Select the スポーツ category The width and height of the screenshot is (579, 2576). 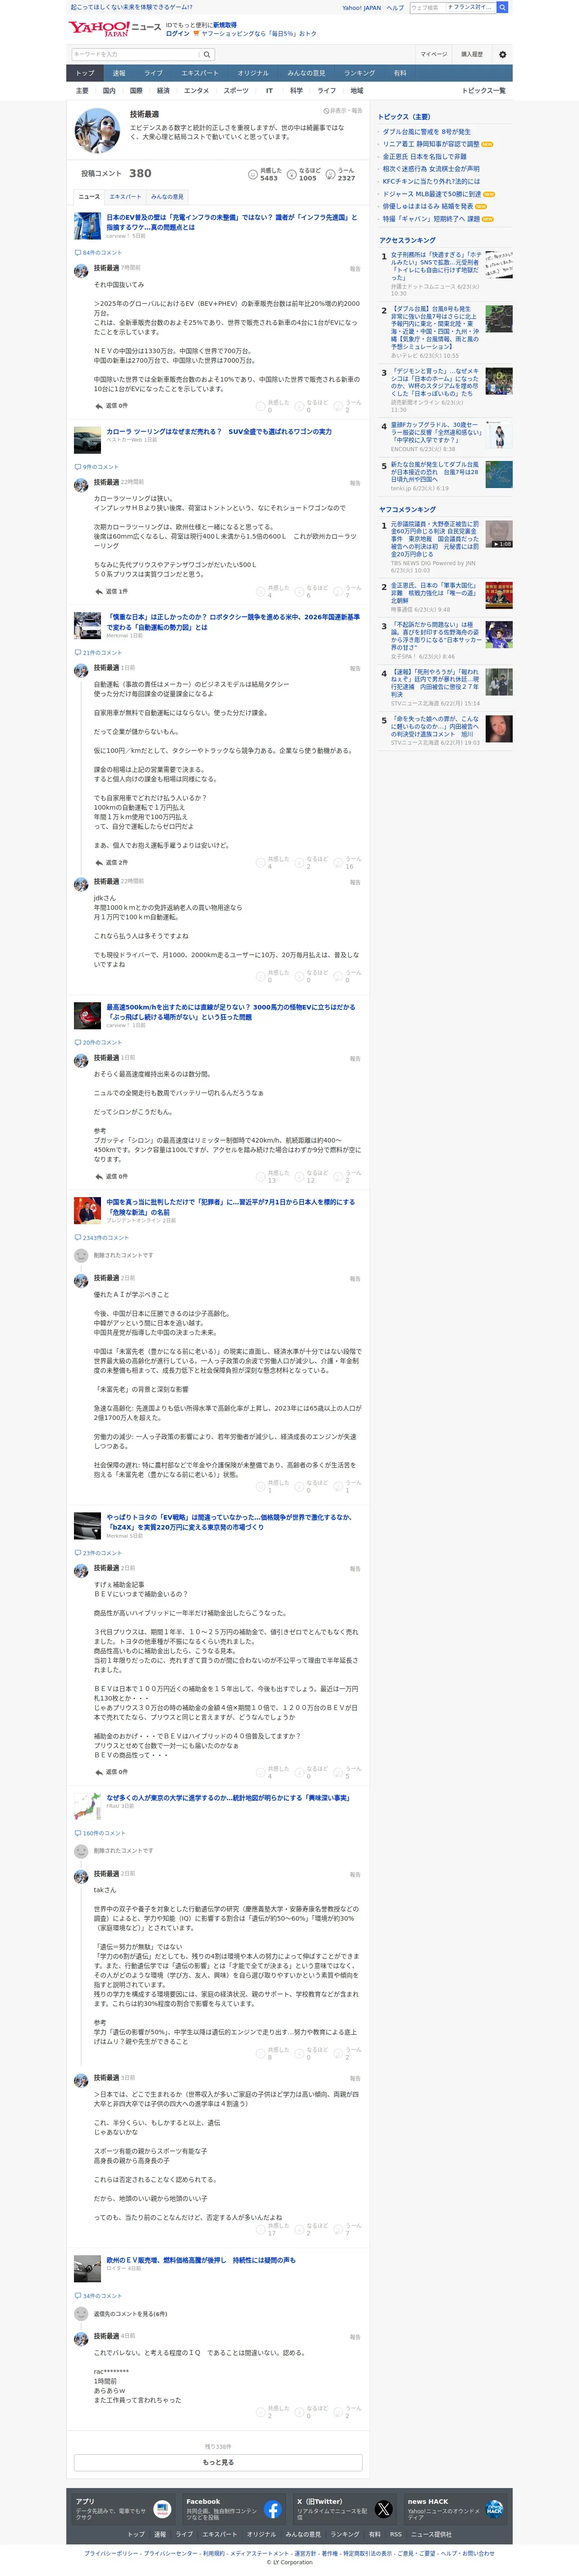[236, 91]
